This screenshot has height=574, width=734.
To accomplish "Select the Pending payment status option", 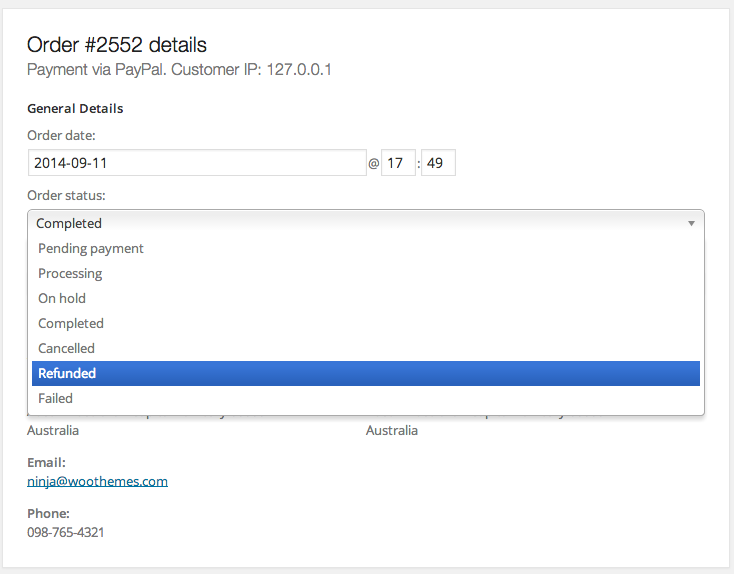I will (x=91, y=248).
